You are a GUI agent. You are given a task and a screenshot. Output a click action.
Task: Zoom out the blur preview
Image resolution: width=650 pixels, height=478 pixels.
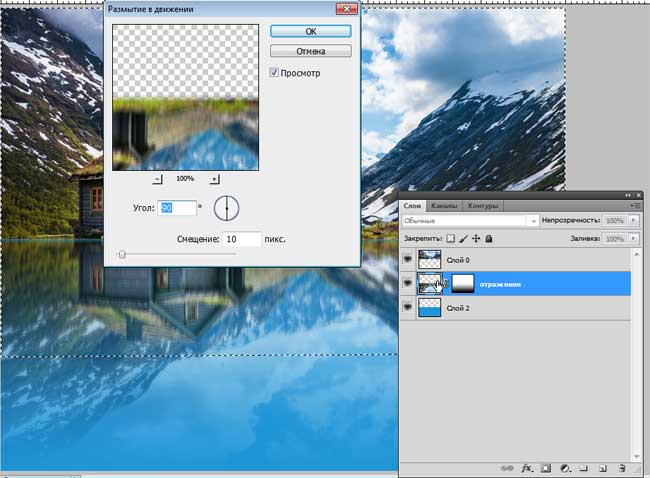coord(158,179)
